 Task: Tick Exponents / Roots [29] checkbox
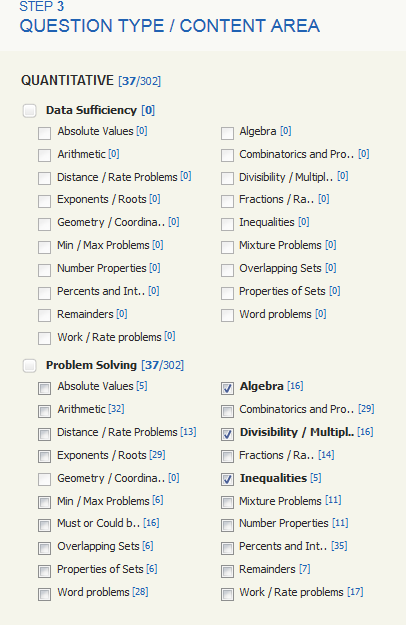click(x=44, y=457)
